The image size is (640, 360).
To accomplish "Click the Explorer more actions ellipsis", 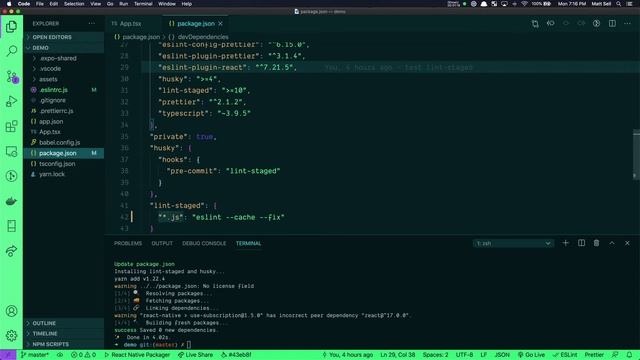I will (92, 24).
